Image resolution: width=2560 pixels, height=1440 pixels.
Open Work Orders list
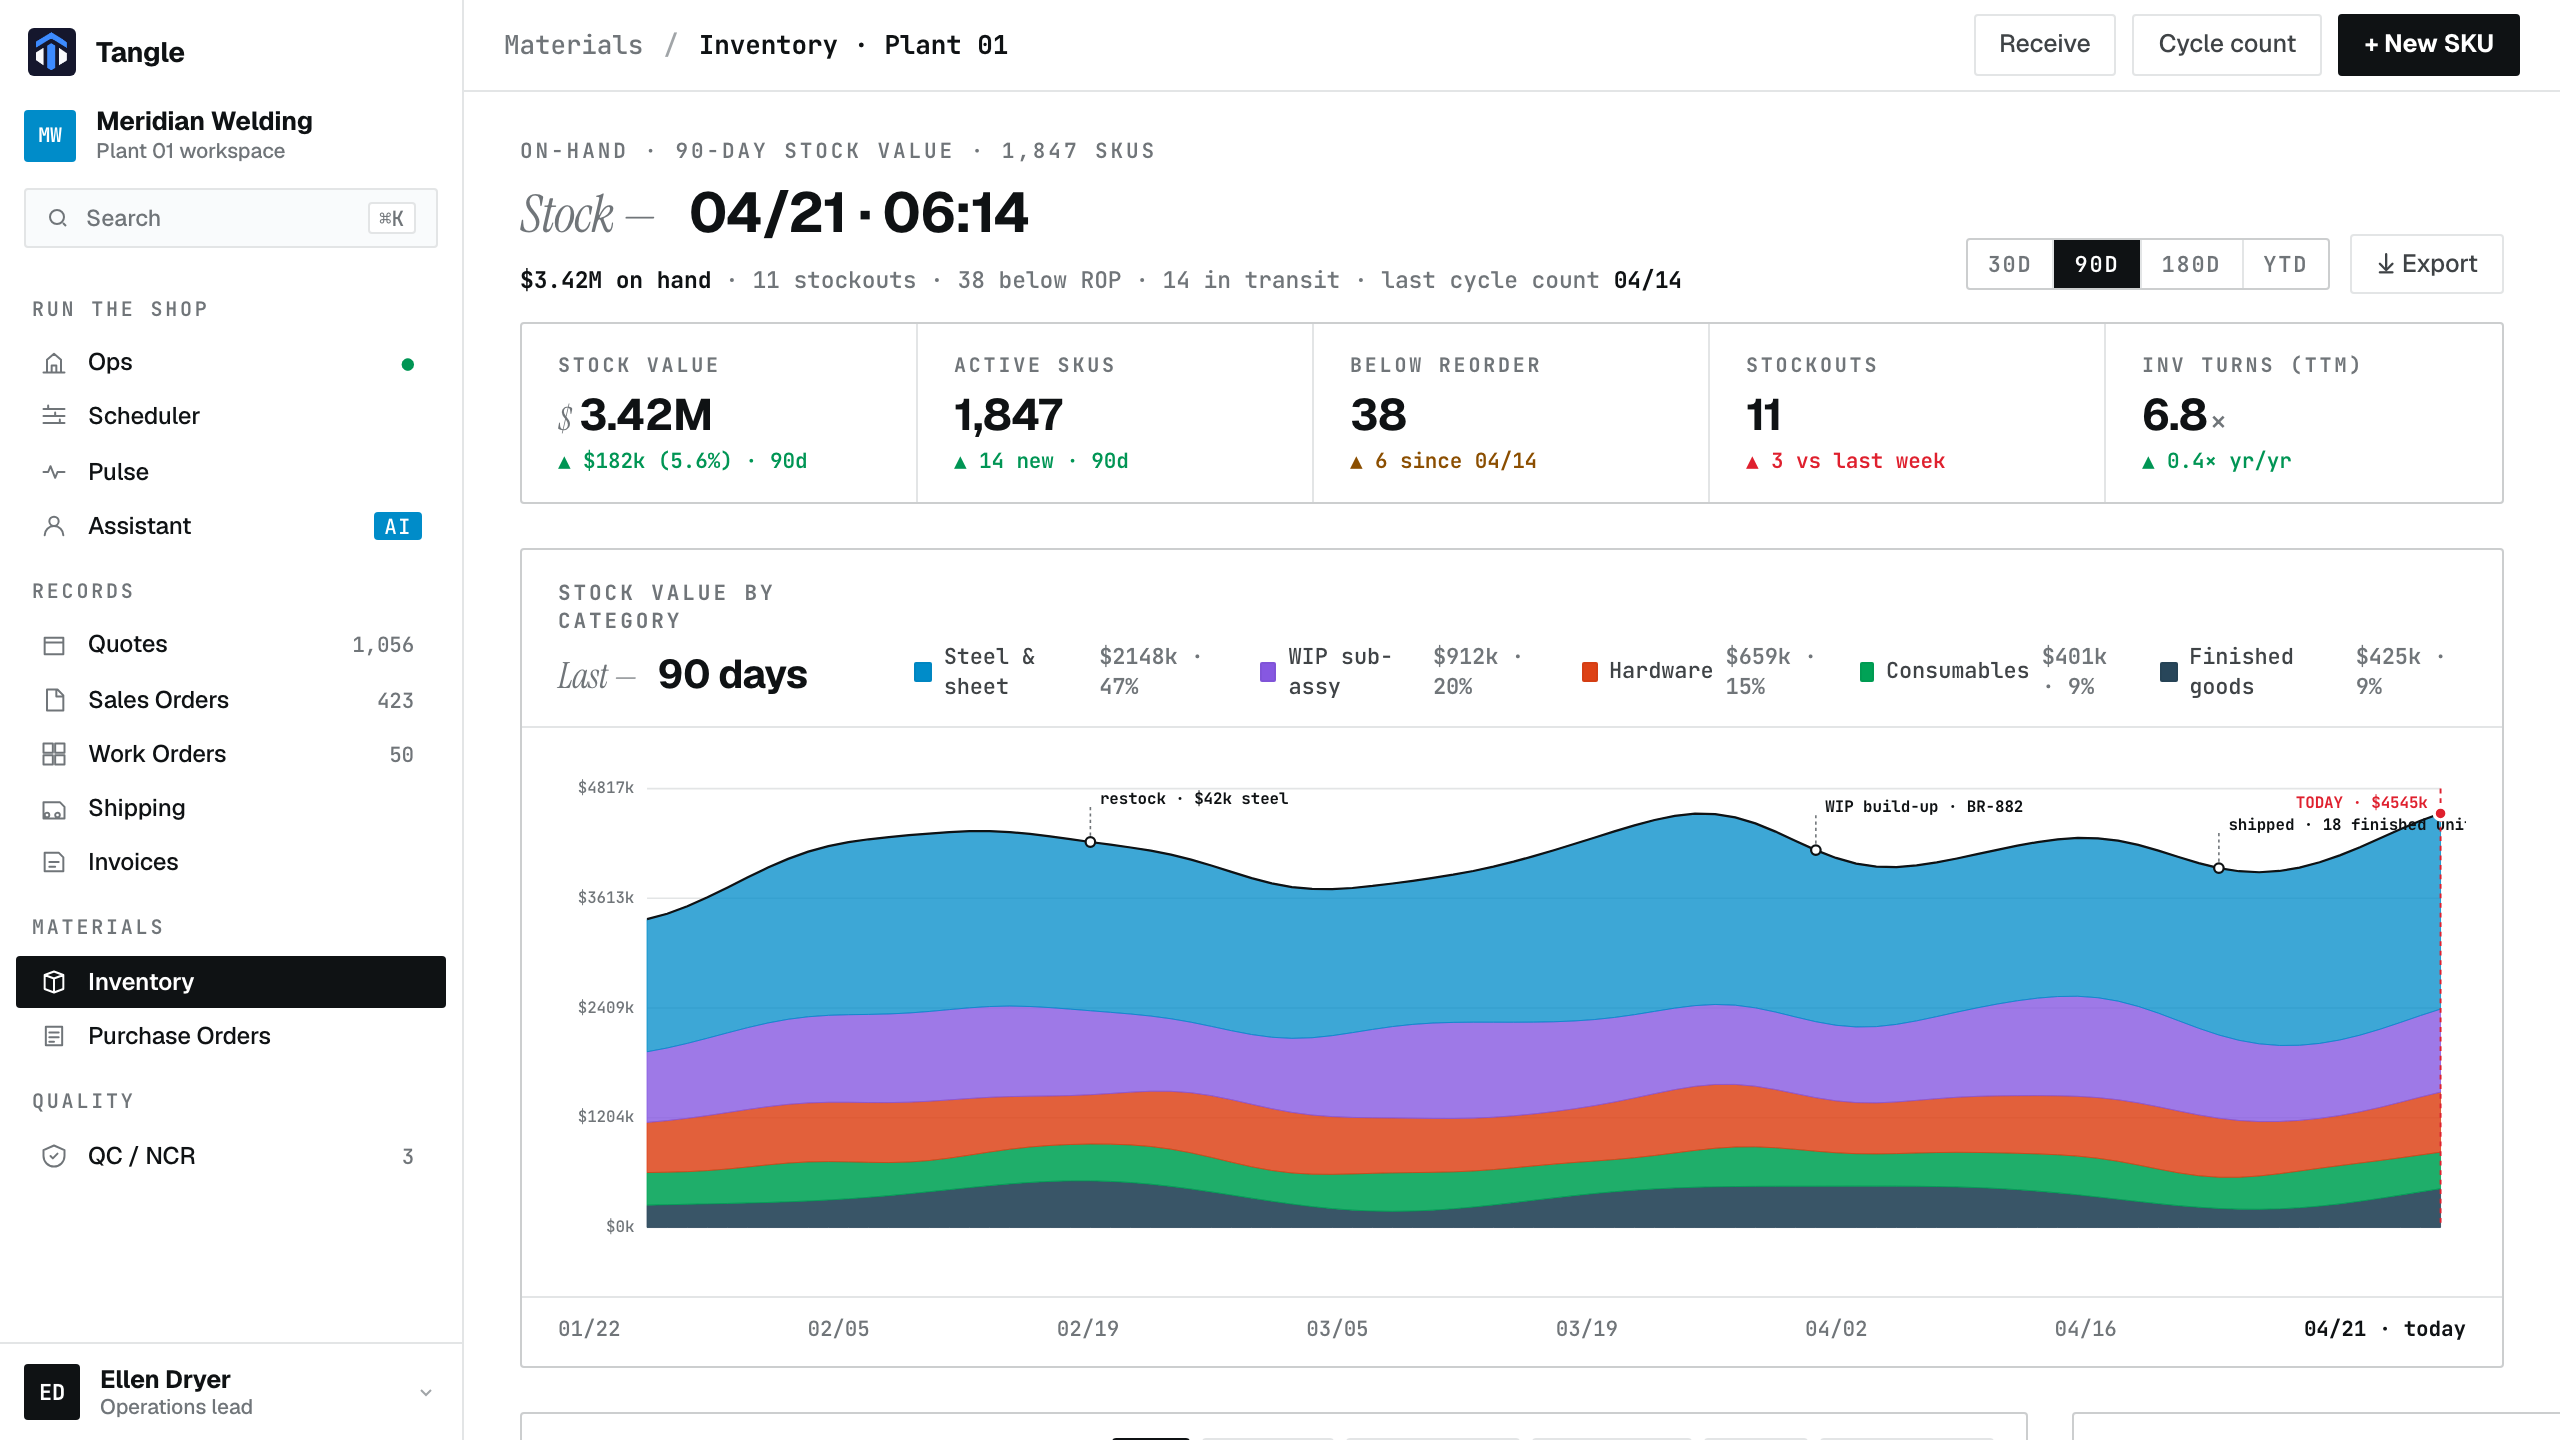point(231,754)
